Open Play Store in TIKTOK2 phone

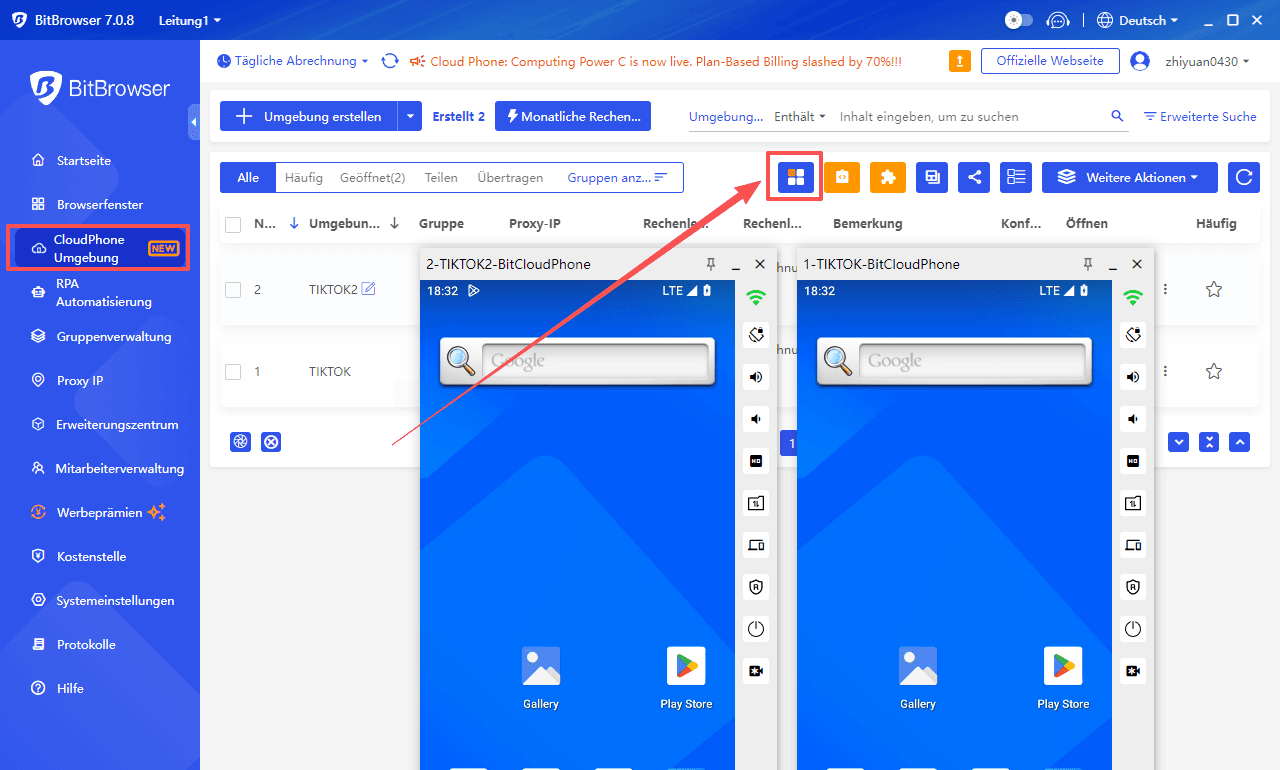[x=686, y=676]
